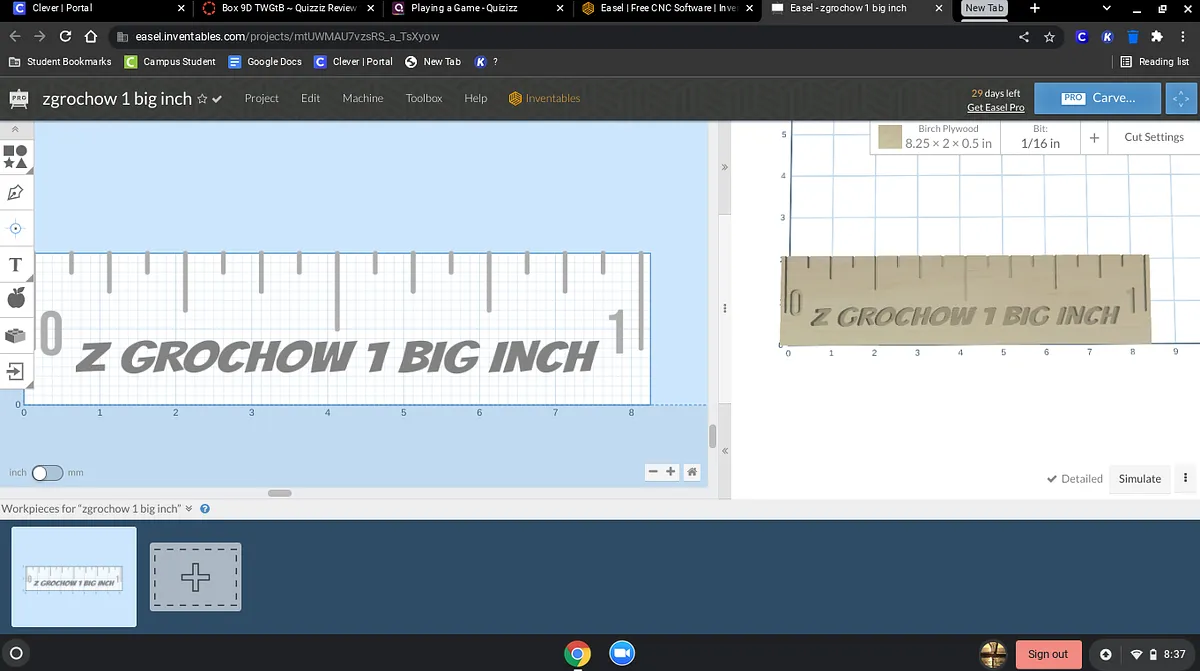Viewport: 1200px width, 671px height.
Task: Select the Pen drawing tool
Action: [16, 192]
